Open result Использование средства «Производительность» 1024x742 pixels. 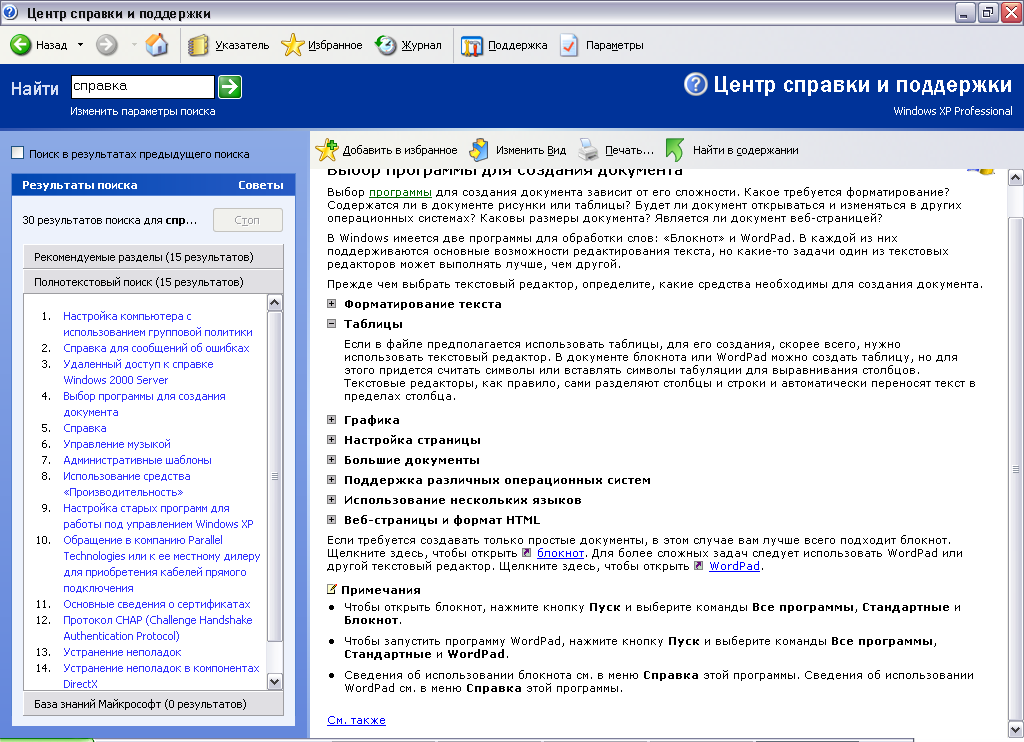[127, 484]
